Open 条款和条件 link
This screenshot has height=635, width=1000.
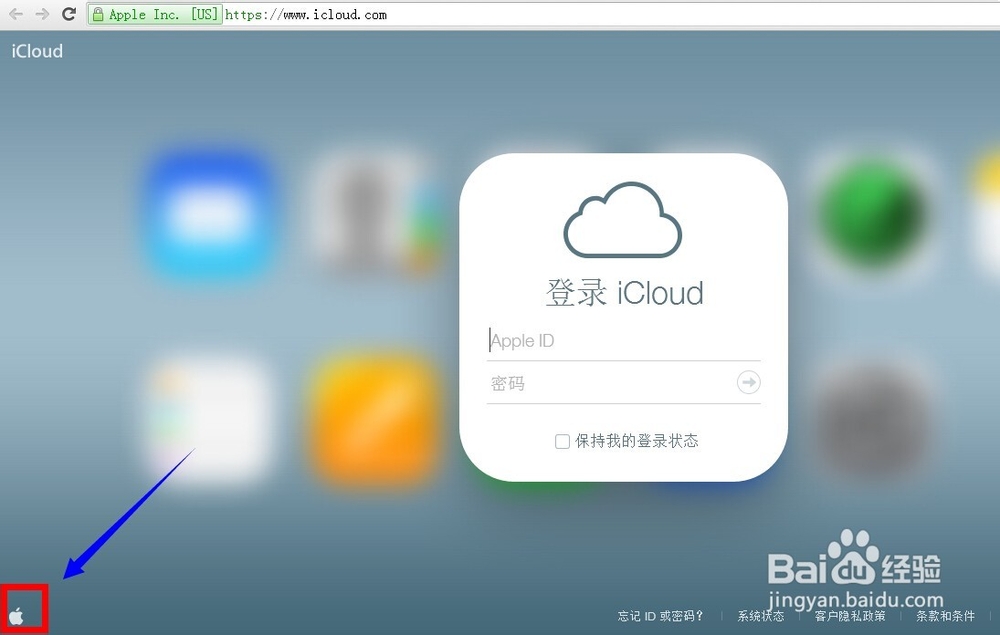[x=945, y=616]
